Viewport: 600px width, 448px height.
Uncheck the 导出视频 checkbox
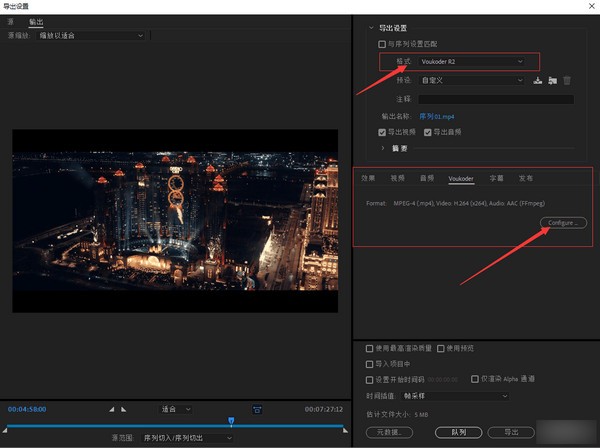pyautogui.click(x=382, y=132)
